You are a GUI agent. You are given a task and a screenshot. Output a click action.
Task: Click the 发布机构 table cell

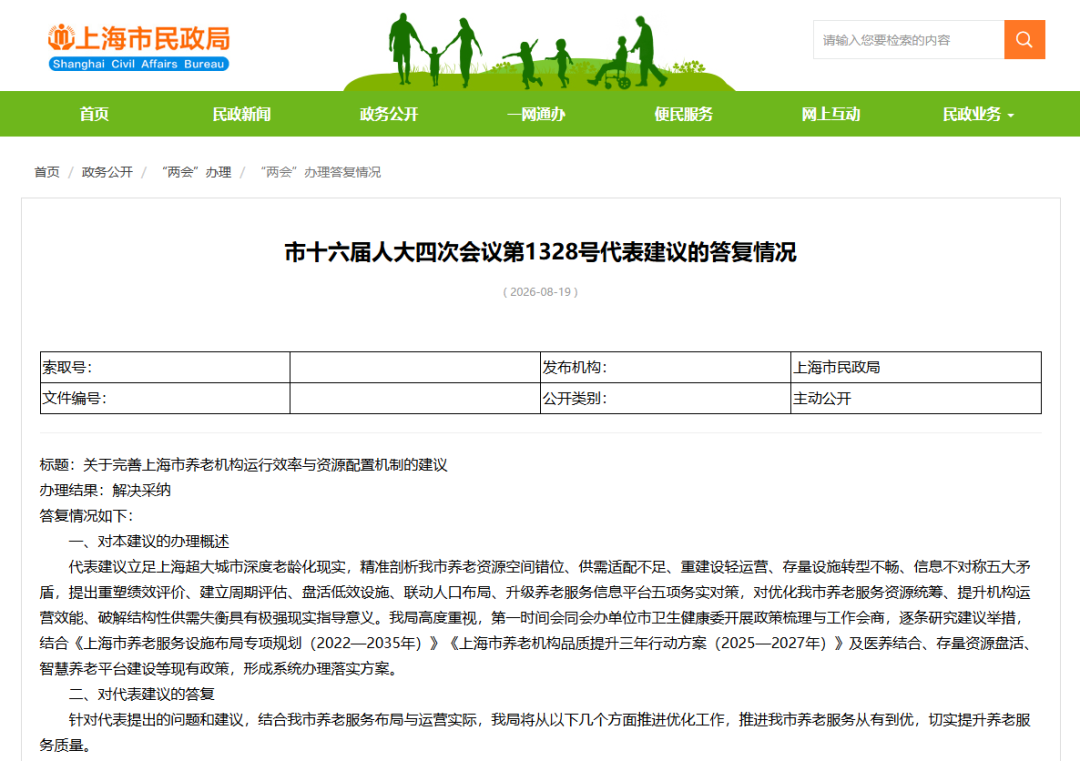coord(665,367)
